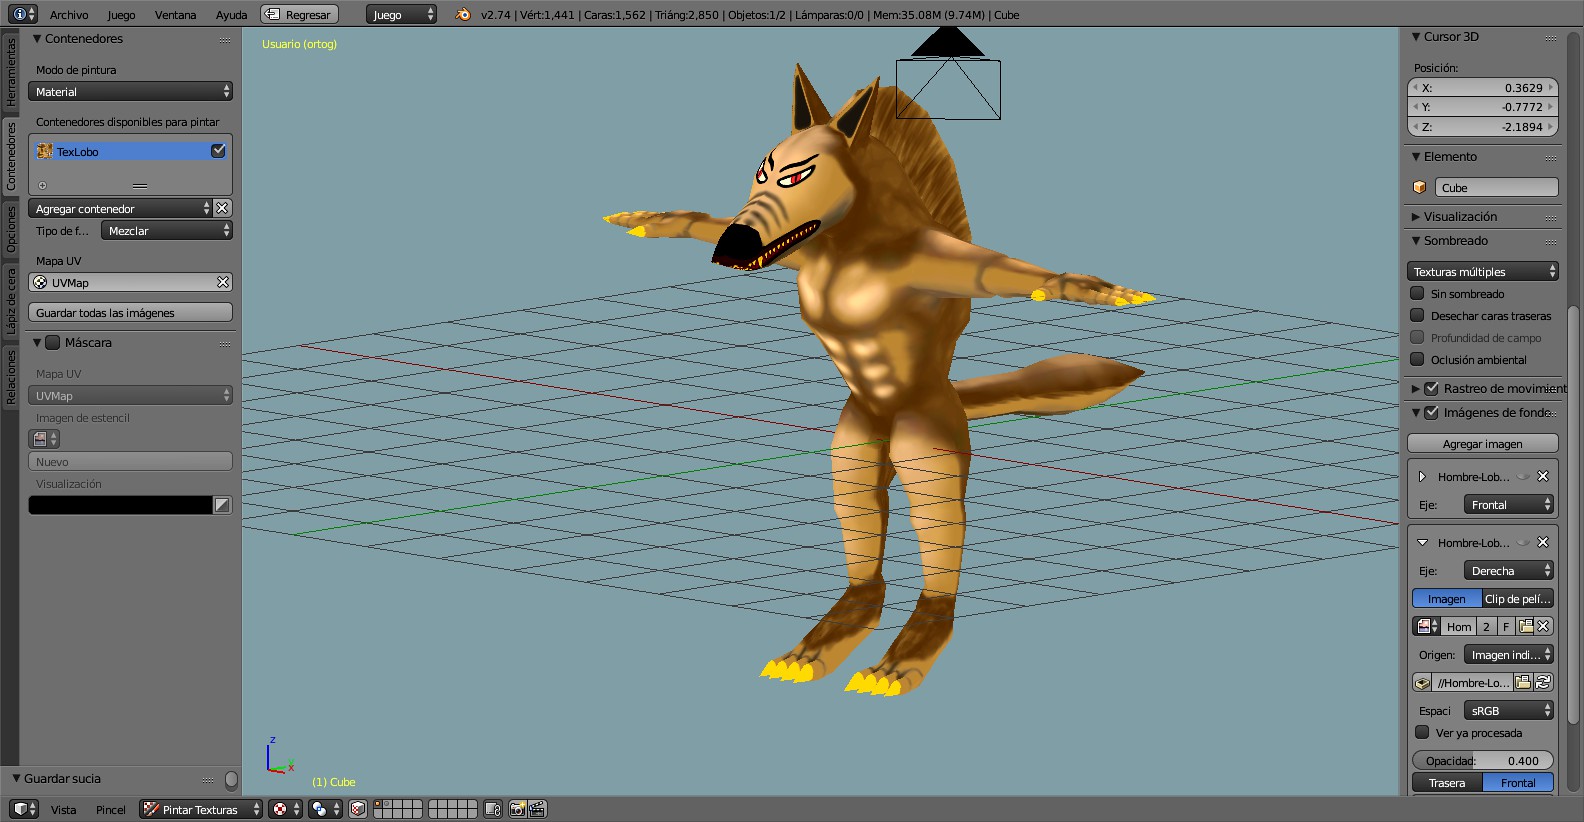Clear the UVMap field with X icon

pyautogui.click(x=223, y=282)
